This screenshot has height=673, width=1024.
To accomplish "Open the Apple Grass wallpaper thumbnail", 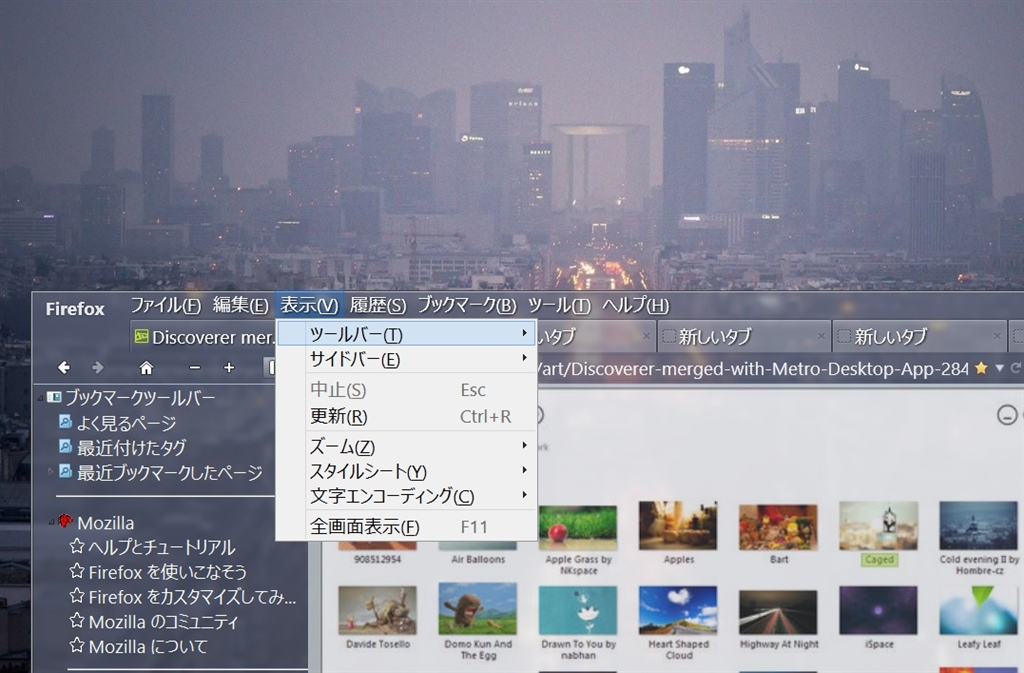I will [x=578, y=527].
